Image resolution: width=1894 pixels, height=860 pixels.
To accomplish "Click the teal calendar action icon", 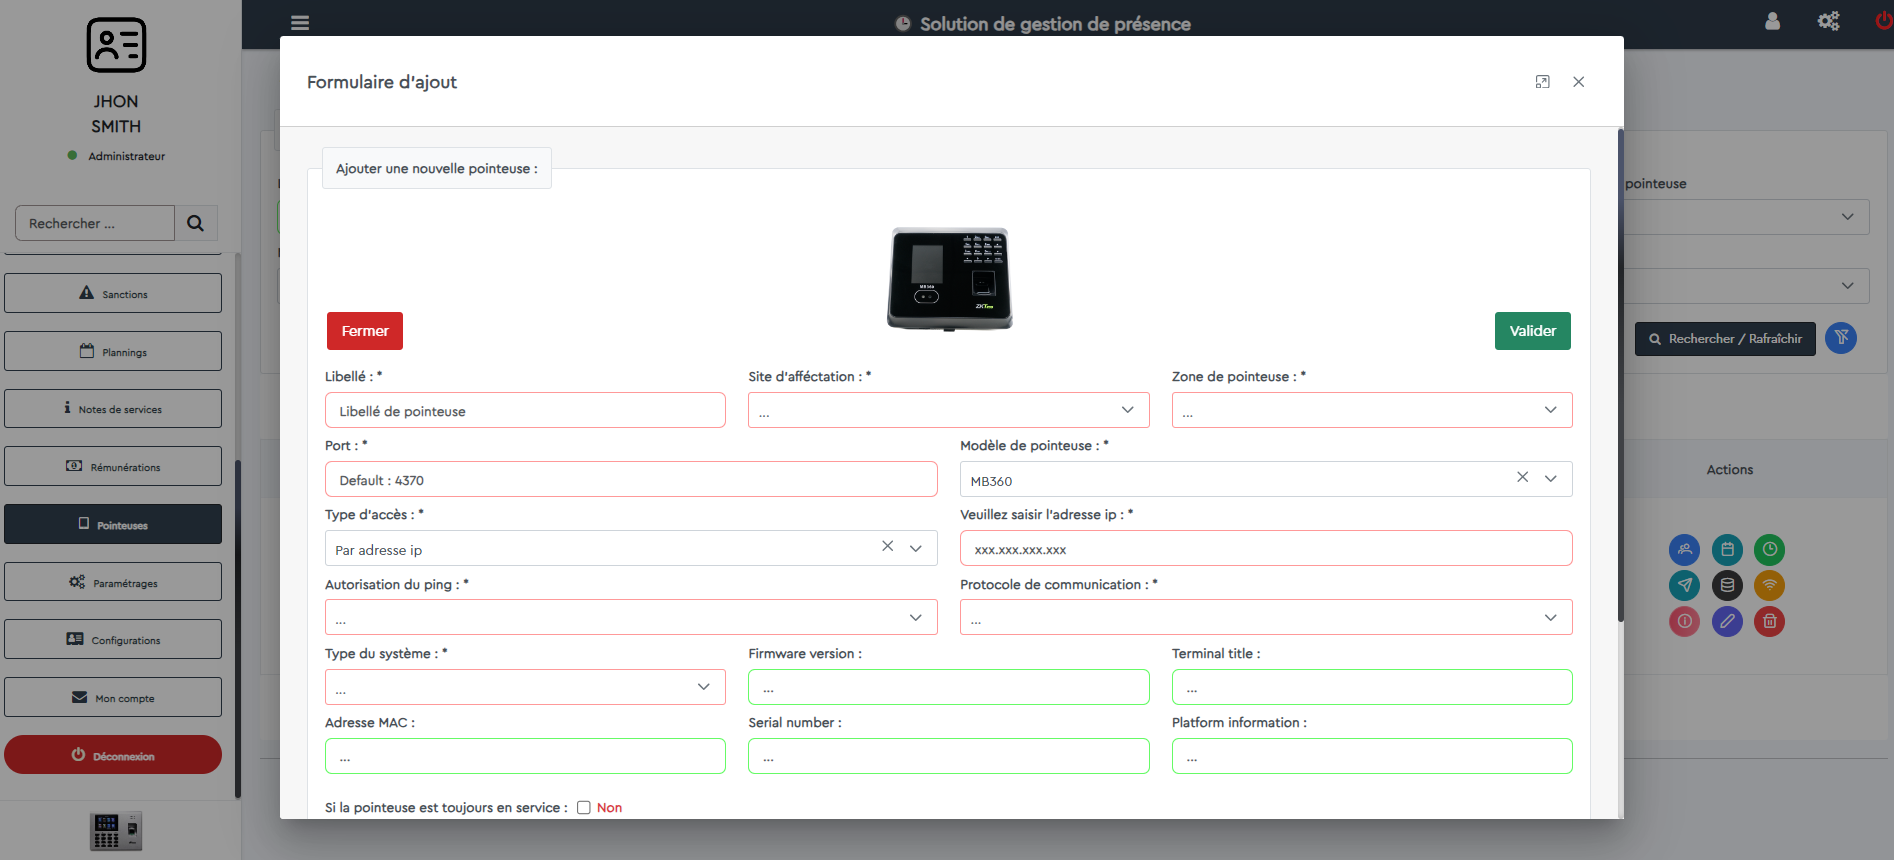I will tap(1727, 549).
